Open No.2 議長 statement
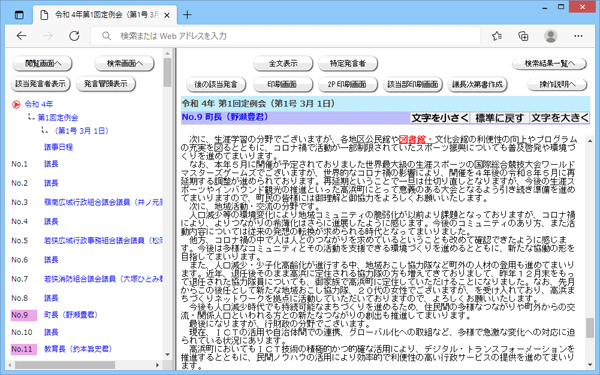Screen dimensions: 600x375 point(51,183)
